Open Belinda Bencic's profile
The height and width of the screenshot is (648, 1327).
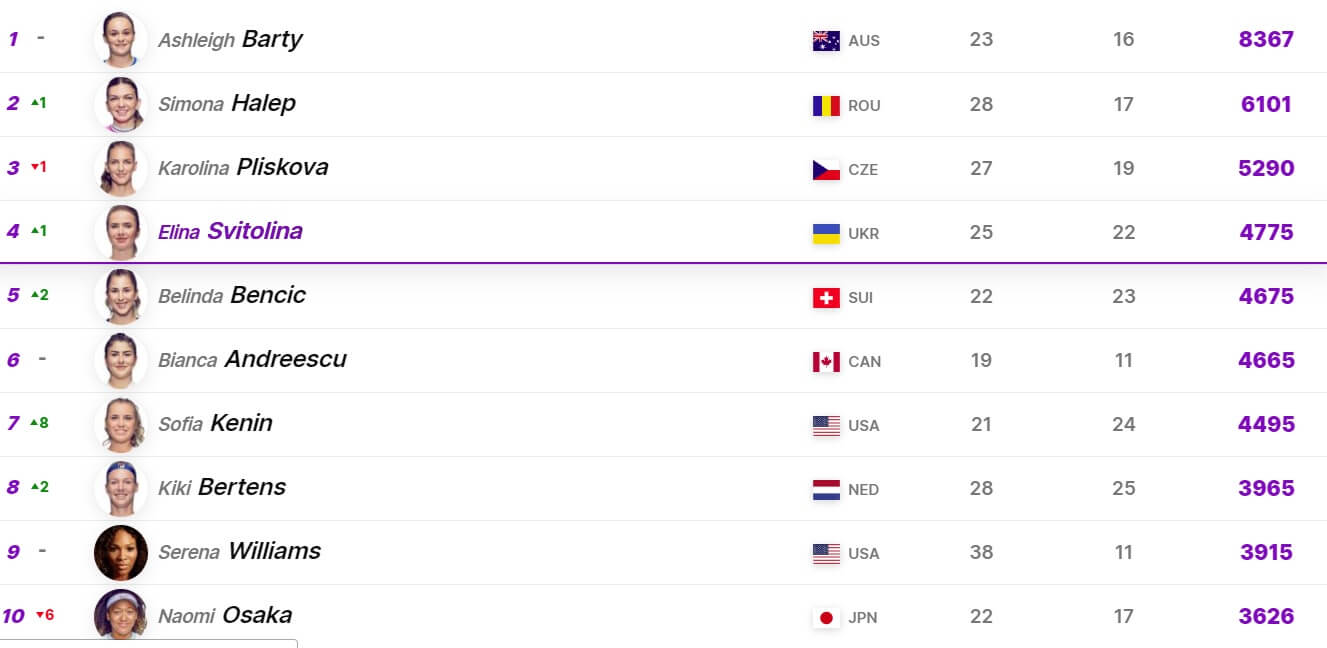pos(232,295)
